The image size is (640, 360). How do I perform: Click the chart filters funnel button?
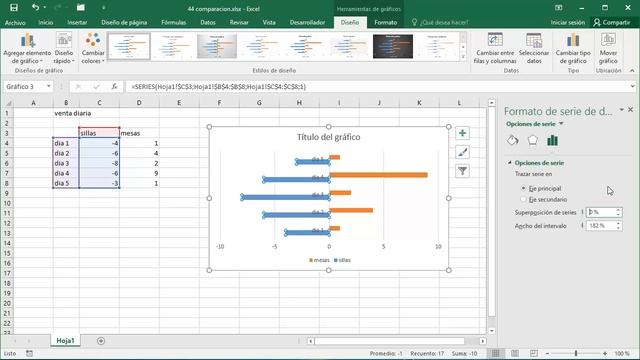(x=462, y=171)
